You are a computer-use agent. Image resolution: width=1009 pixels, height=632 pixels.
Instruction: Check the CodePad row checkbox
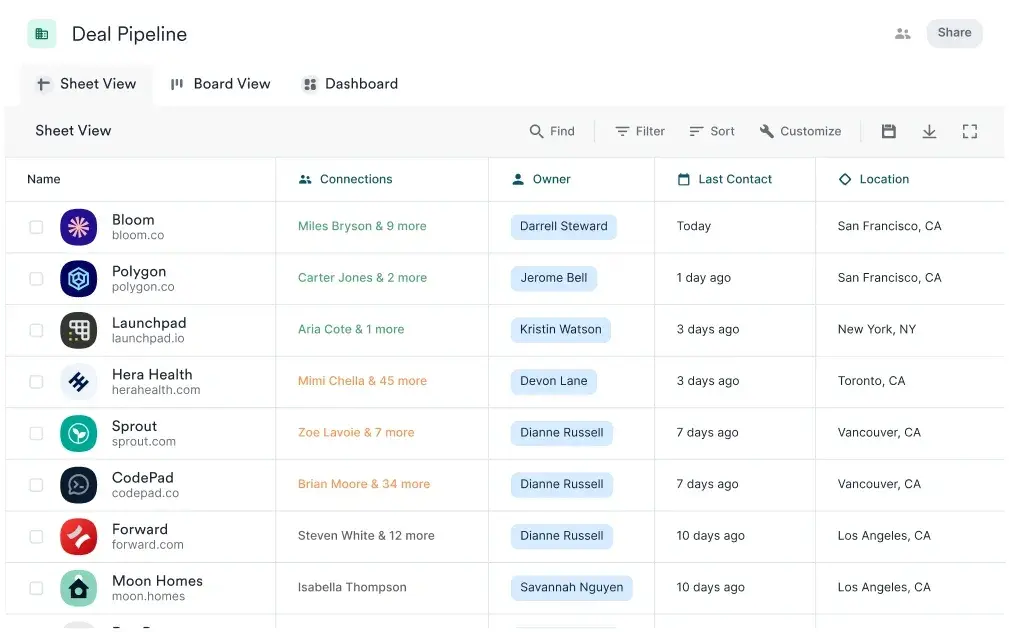36,485
